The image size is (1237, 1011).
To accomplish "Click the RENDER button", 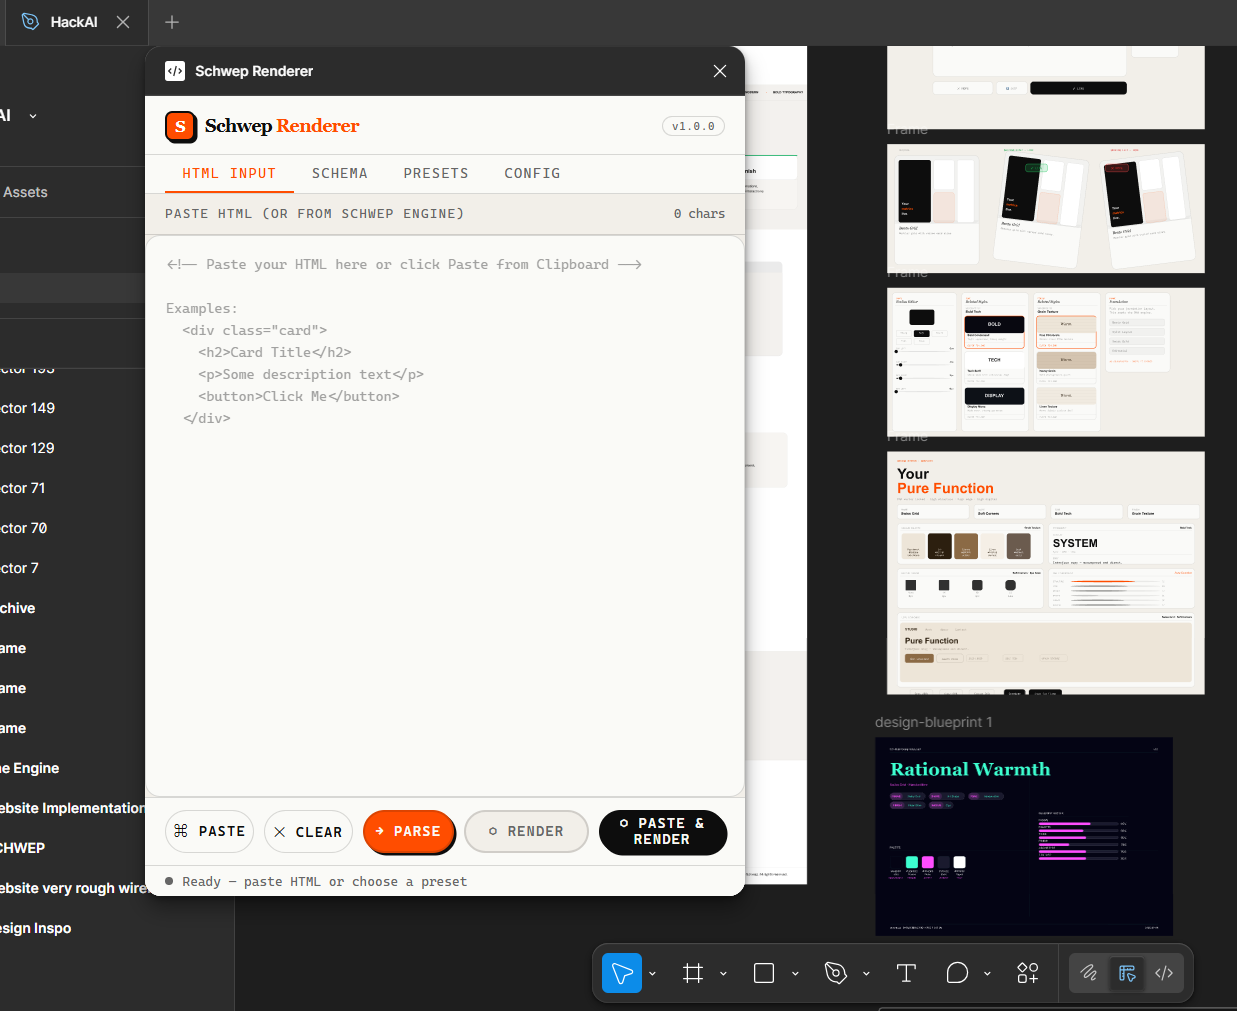I will pos(526,831).
